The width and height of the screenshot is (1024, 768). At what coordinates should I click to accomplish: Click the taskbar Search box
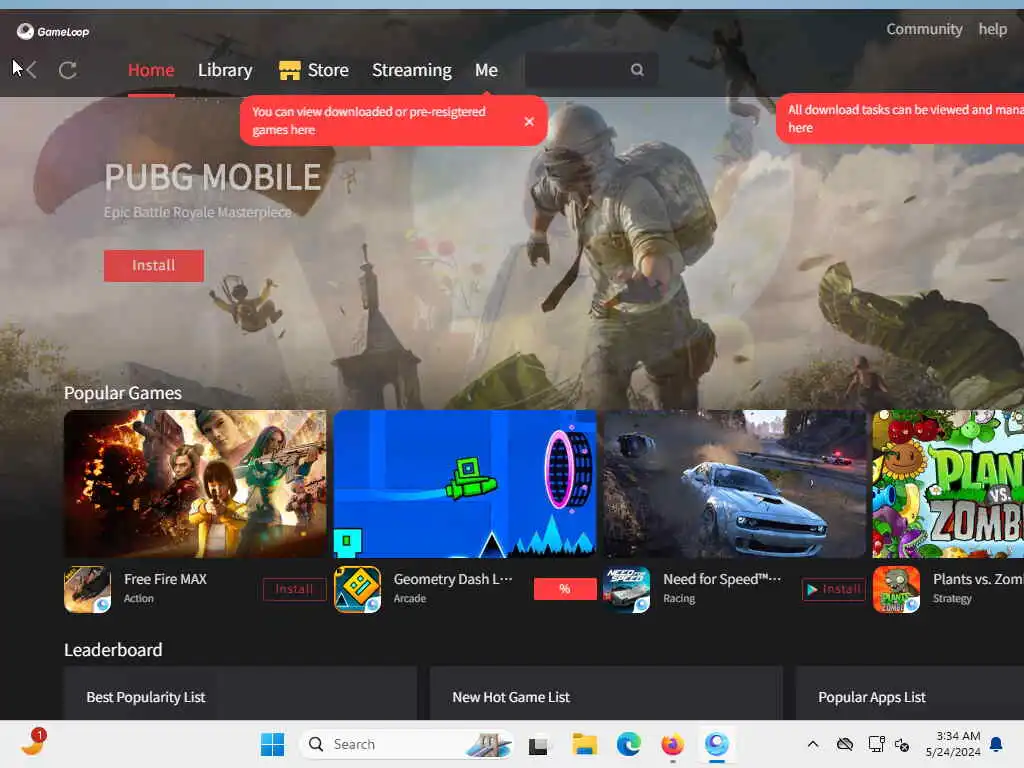(406, 744)
